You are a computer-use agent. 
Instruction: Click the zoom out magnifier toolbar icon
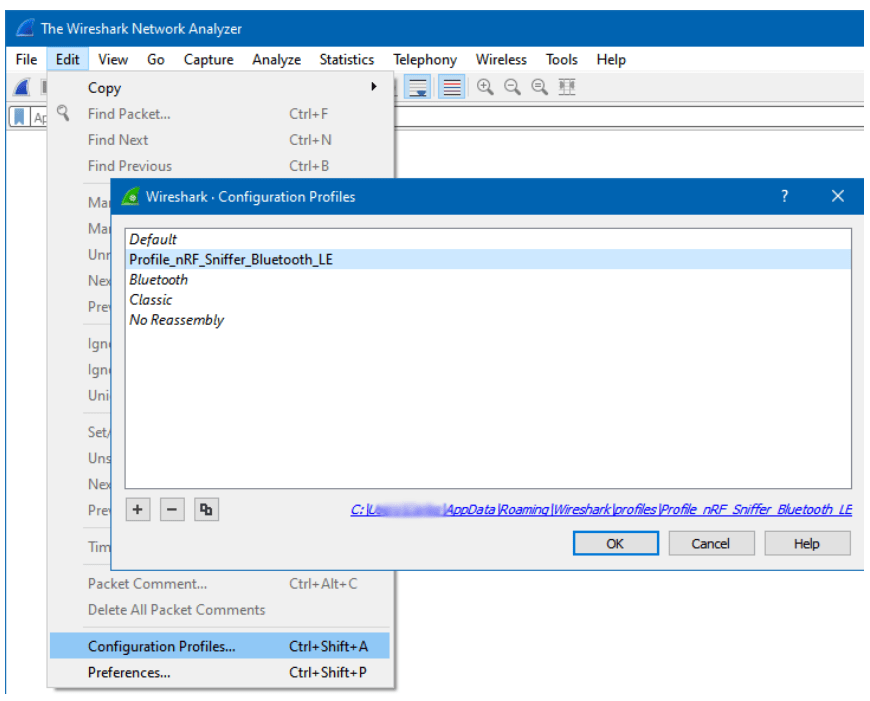[x=512, y=87]
